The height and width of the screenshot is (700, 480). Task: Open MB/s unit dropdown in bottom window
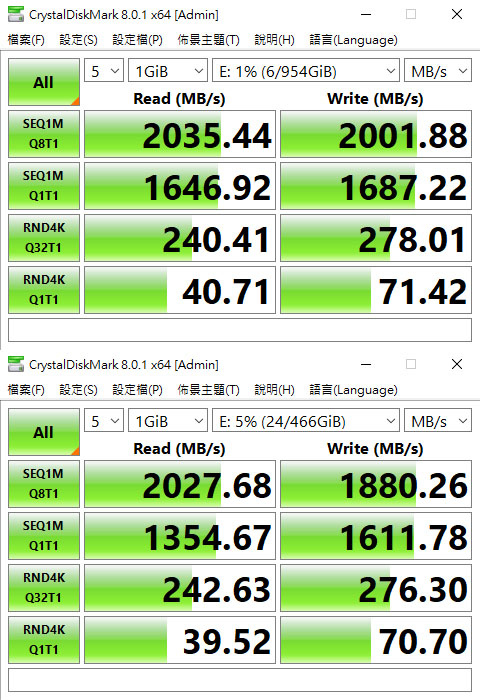click(438, 421)
